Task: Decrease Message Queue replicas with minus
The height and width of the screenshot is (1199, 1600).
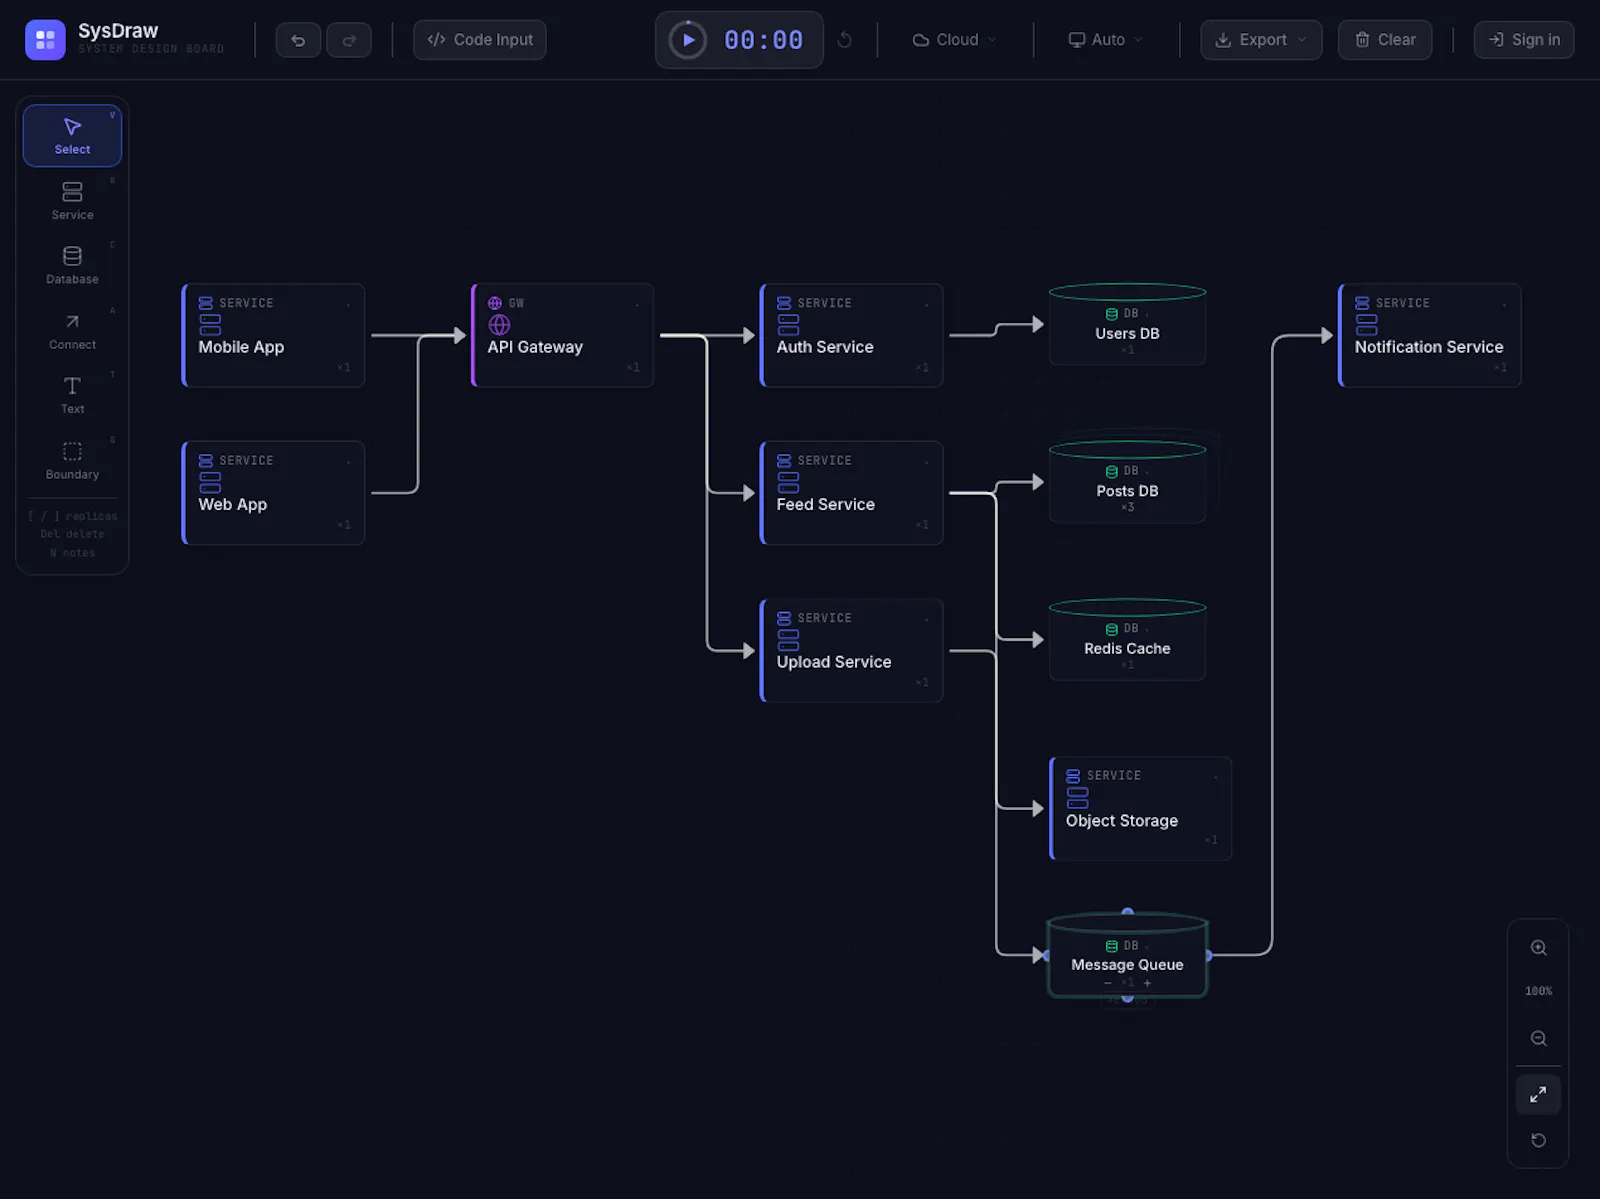Action: 1108,984
